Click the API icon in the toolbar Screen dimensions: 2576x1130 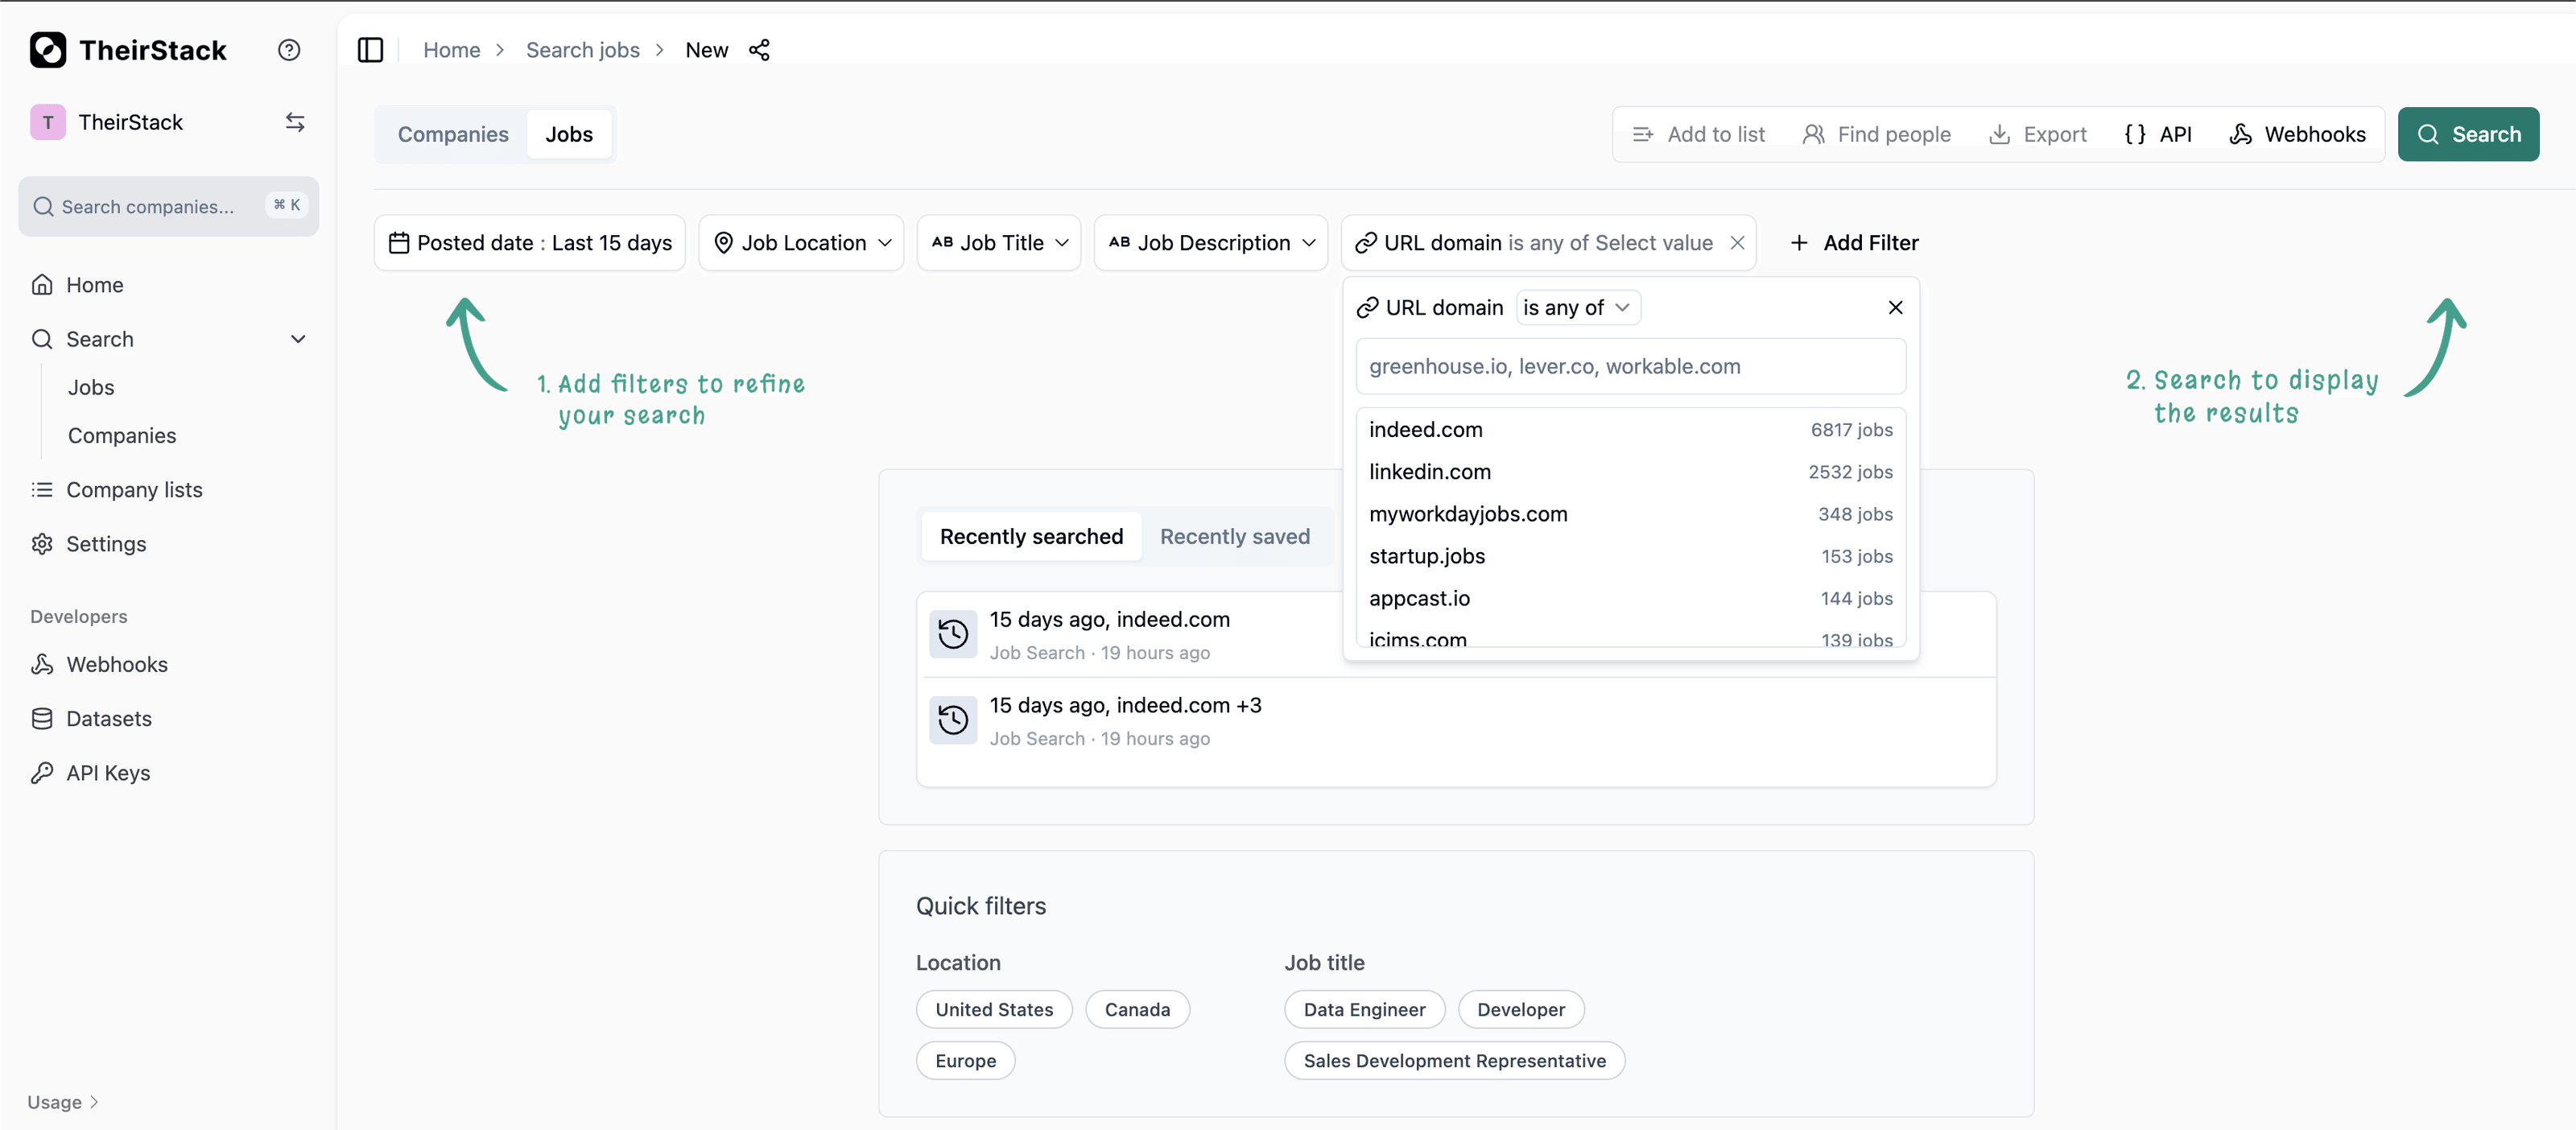tap(2134, 133)
